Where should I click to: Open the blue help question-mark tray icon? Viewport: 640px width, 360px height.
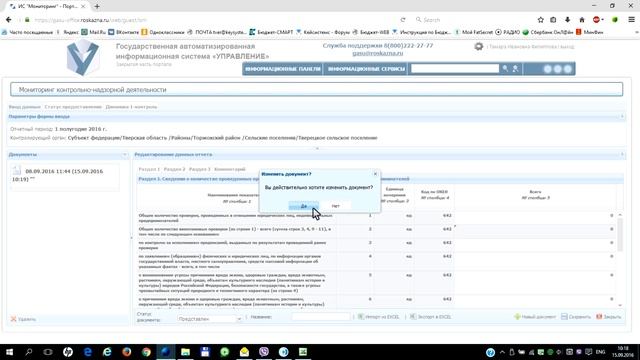click(x=491, y=352)
